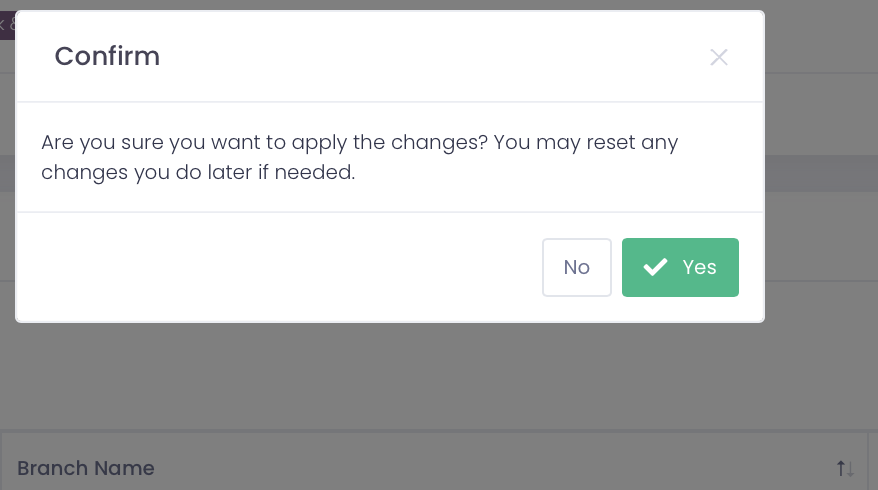The height and width of the screenshot is (490, 878).
Task: Click the sort arrows in Branch Name column
Action: 845,468
